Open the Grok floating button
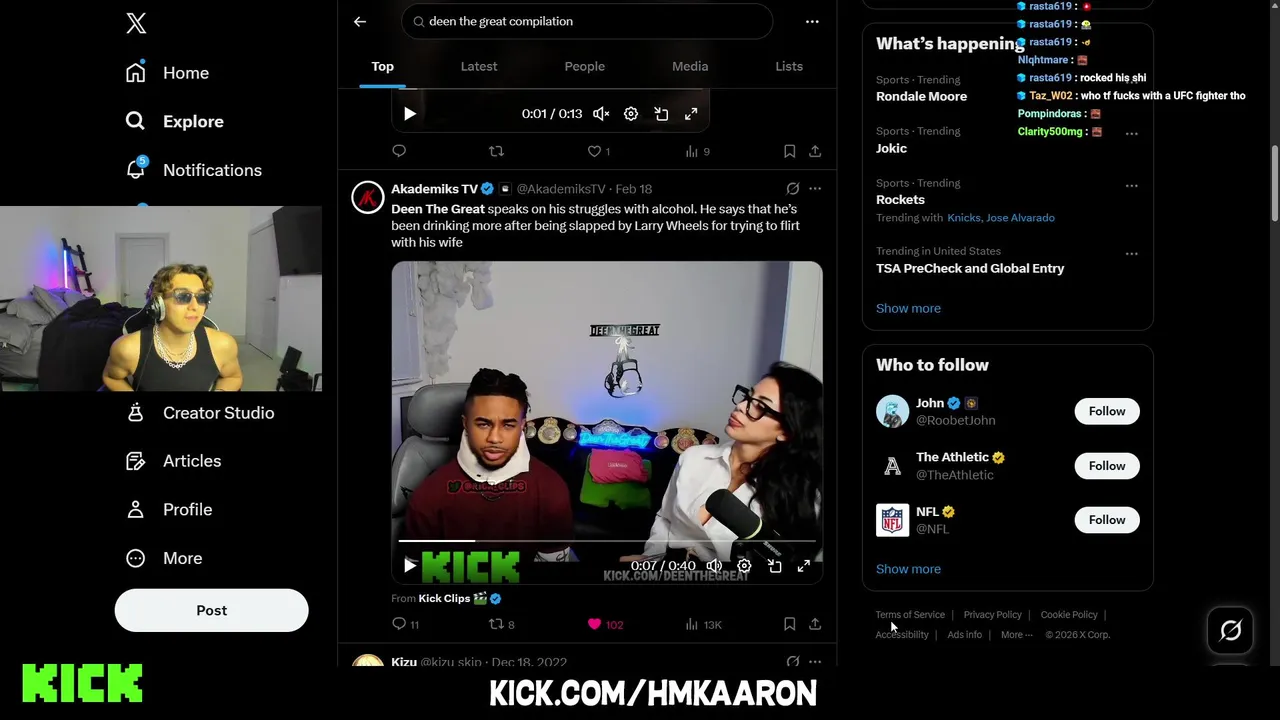The image size is (1280, 720). coord(1231,630)
